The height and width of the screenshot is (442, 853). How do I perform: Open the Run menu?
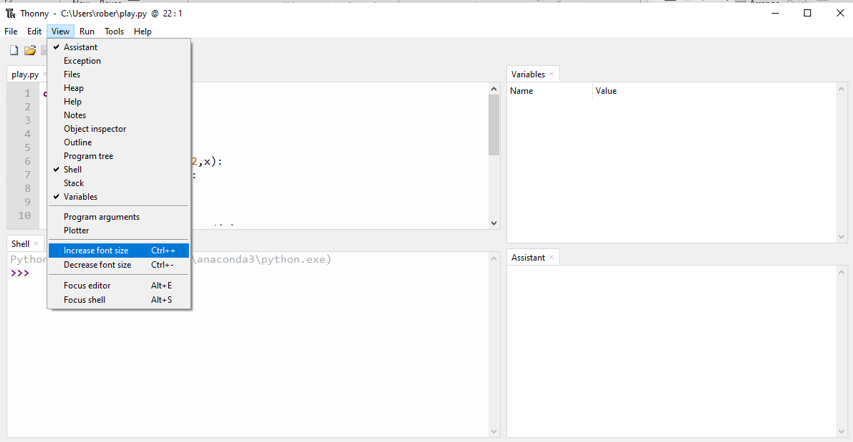[x=87, y=32]
